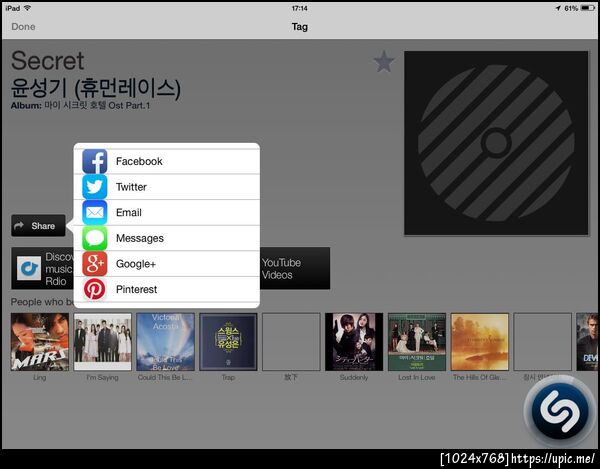Select Google+ text in share list
The width and height of the screenshot is (600, 469).
(136, 264)
